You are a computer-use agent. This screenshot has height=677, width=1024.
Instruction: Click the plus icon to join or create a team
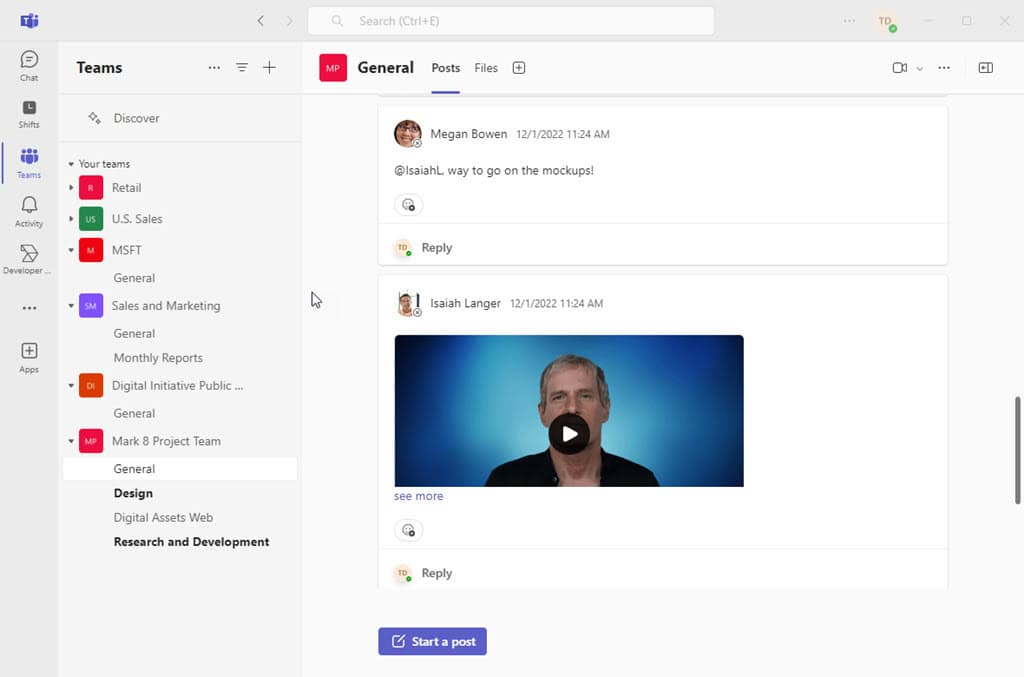pos(269,68)
